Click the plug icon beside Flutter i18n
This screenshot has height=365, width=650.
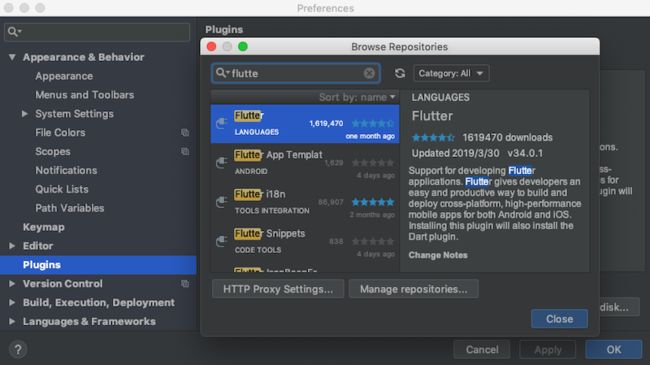coord(222,202)
